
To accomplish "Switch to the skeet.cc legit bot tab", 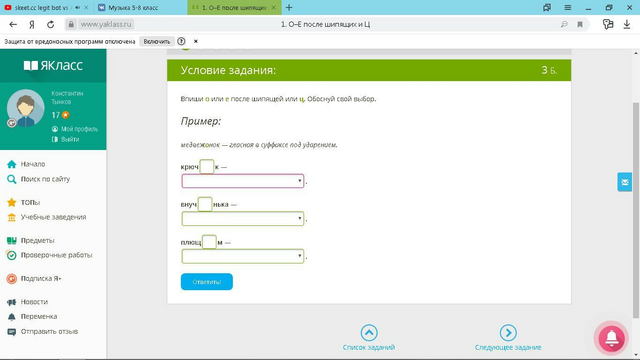I will pos(41,7).
